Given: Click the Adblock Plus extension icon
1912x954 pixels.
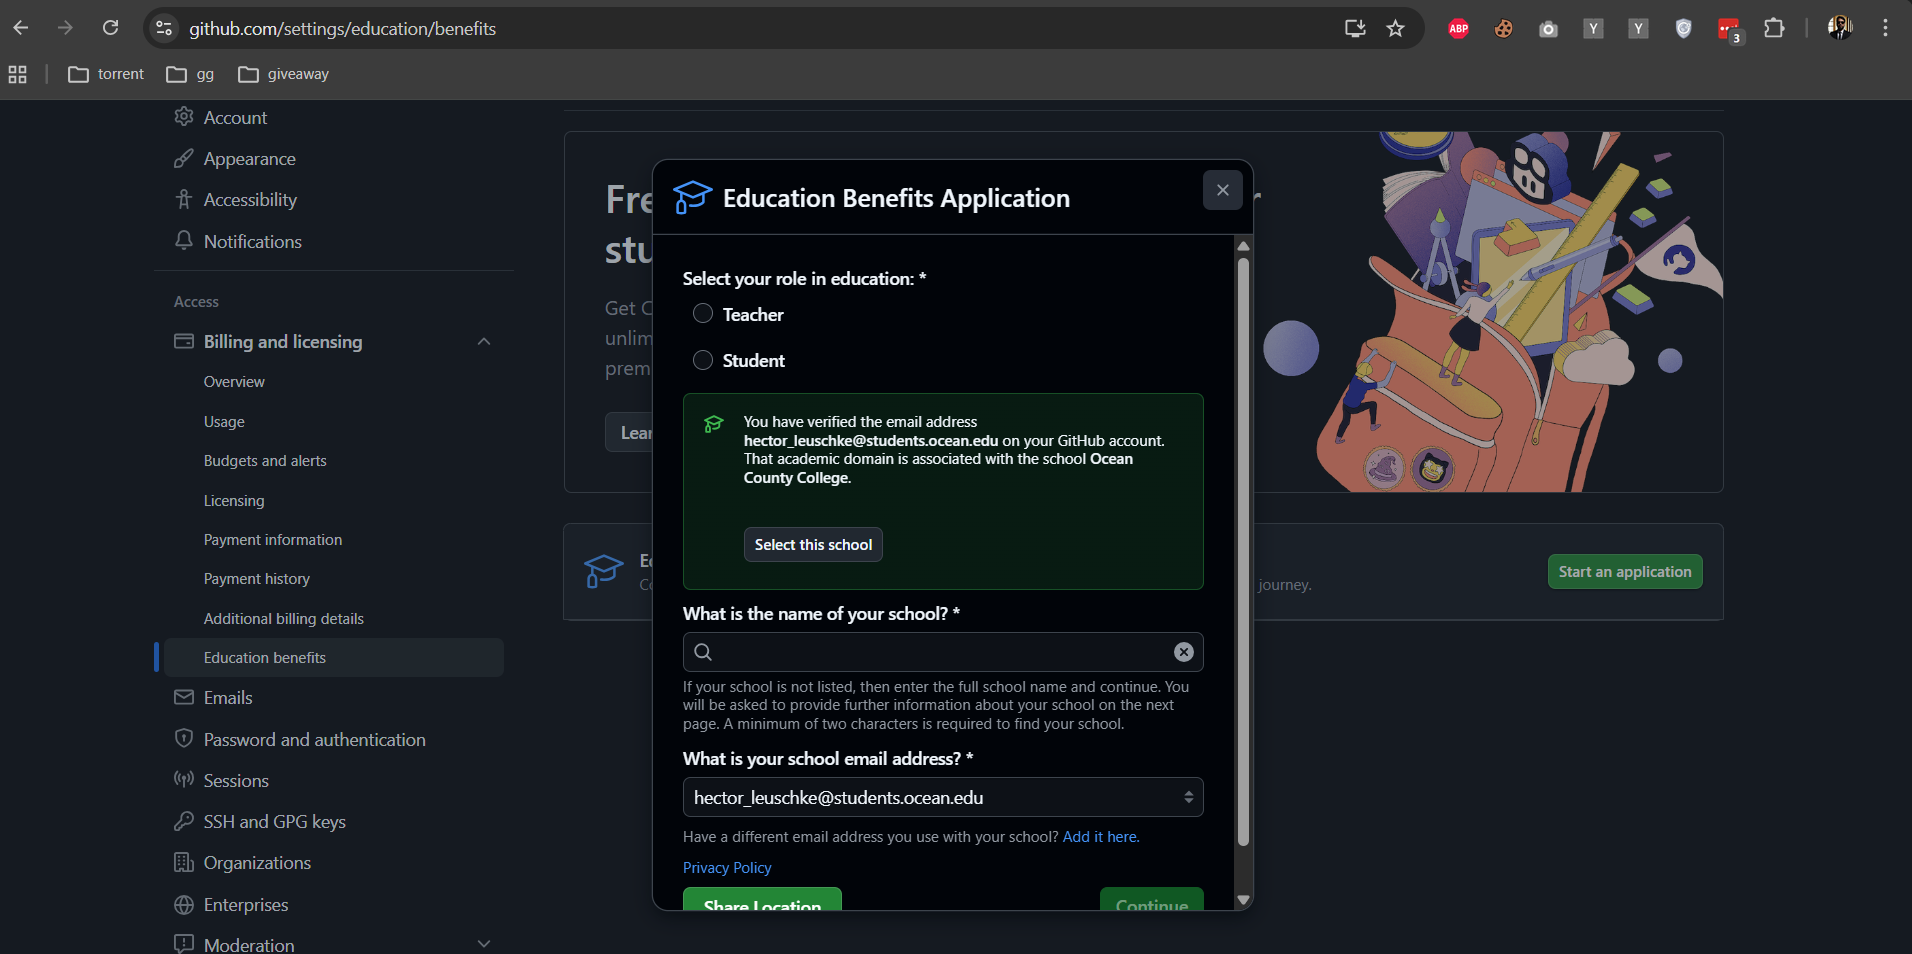Looking at the screenshot, I should 1458,28.
